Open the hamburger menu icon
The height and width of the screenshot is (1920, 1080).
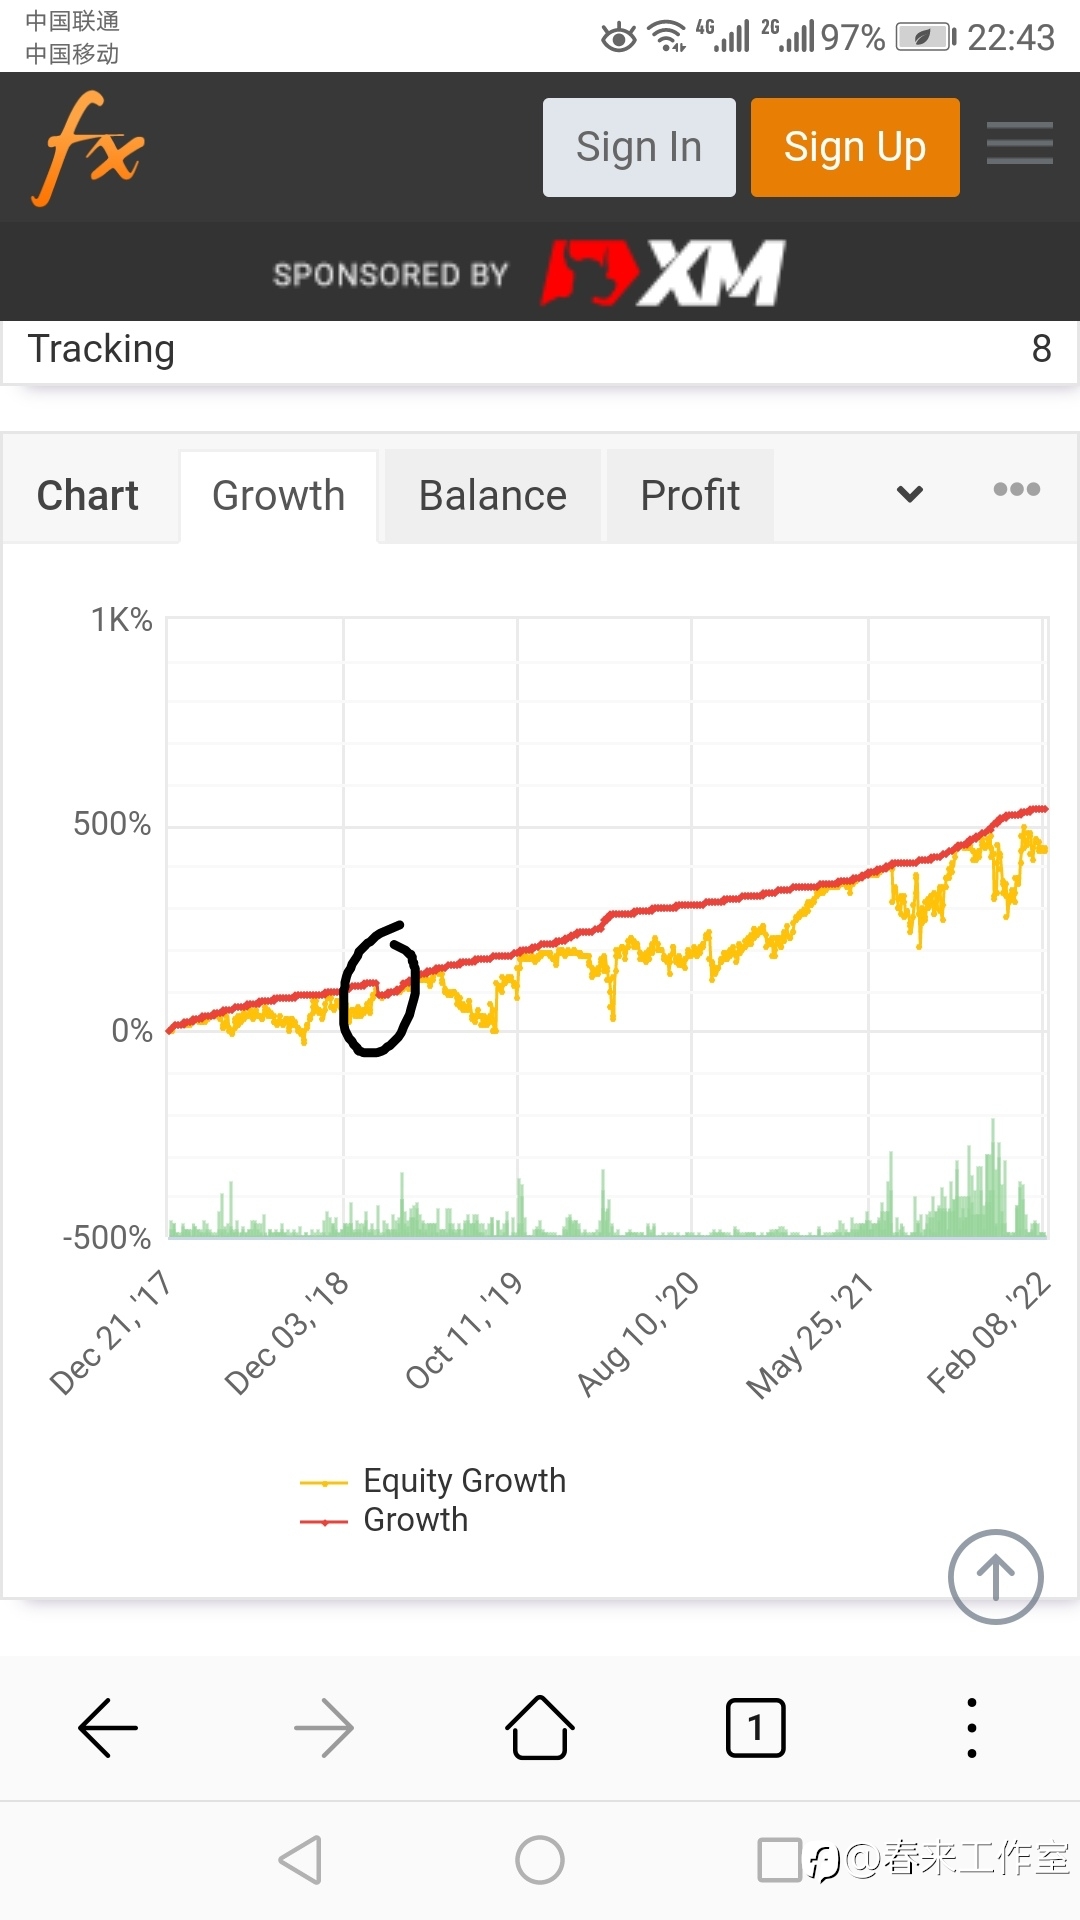[x=1019, y=143]
